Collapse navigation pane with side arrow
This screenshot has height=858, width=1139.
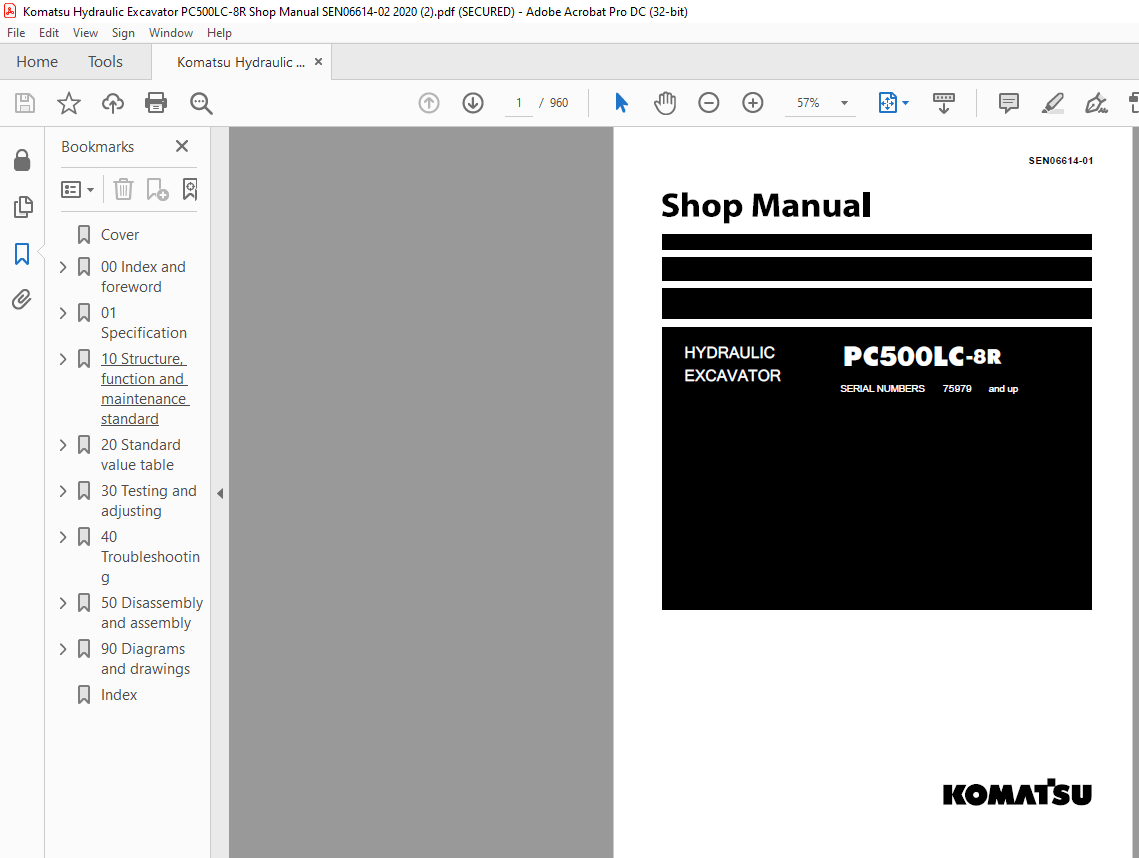[x=219, y=493]
